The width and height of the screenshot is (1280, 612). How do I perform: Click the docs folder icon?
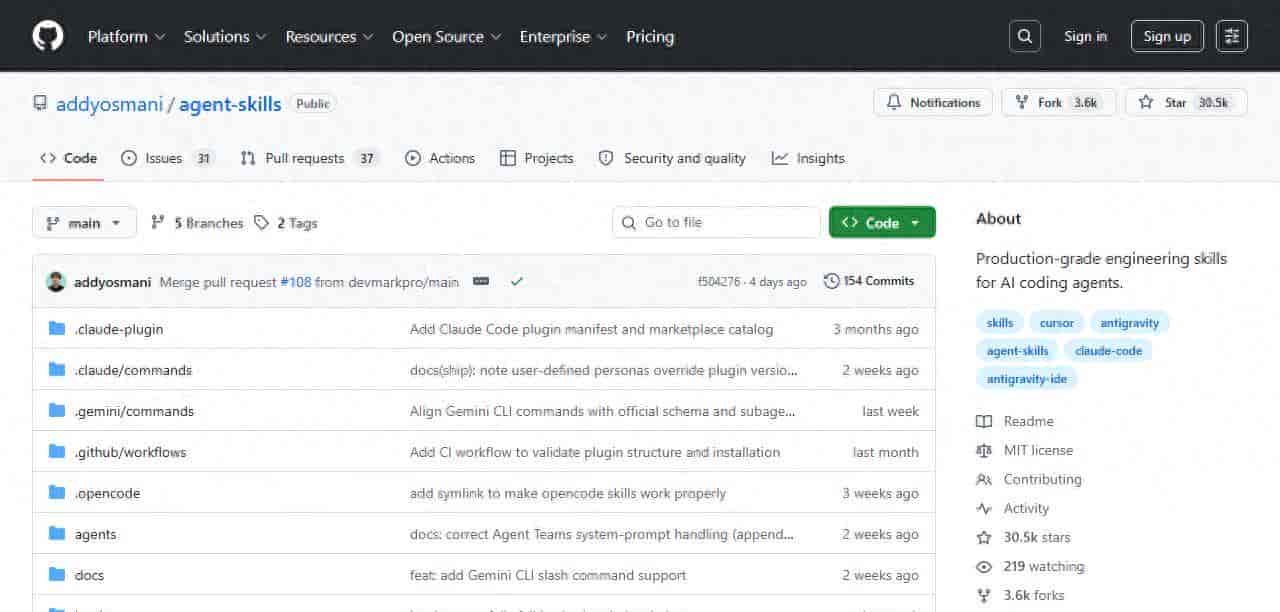[x=57, y=575]
